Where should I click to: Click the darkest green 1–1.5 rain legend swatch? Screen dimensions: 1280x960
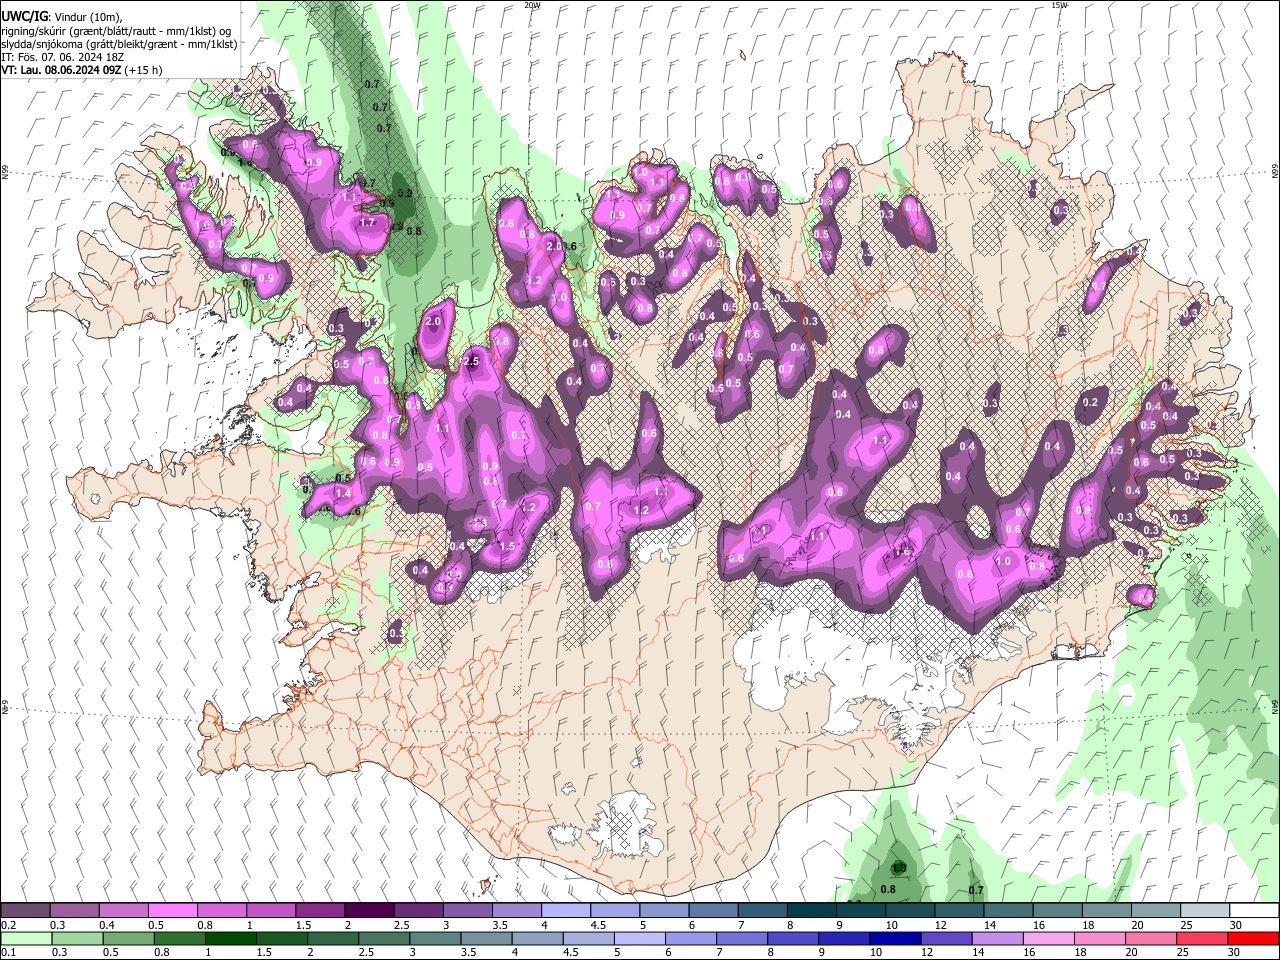click(x=231, y=938)
